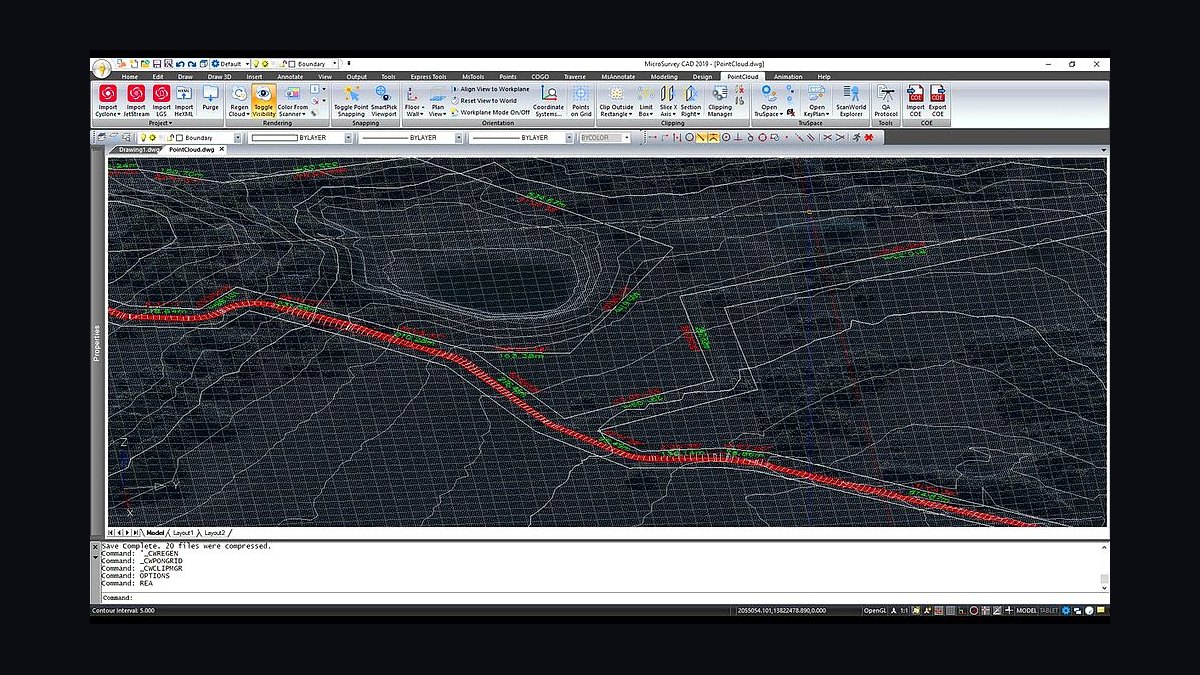Click the Regen Cloud icon

click(x=239, y=93)
